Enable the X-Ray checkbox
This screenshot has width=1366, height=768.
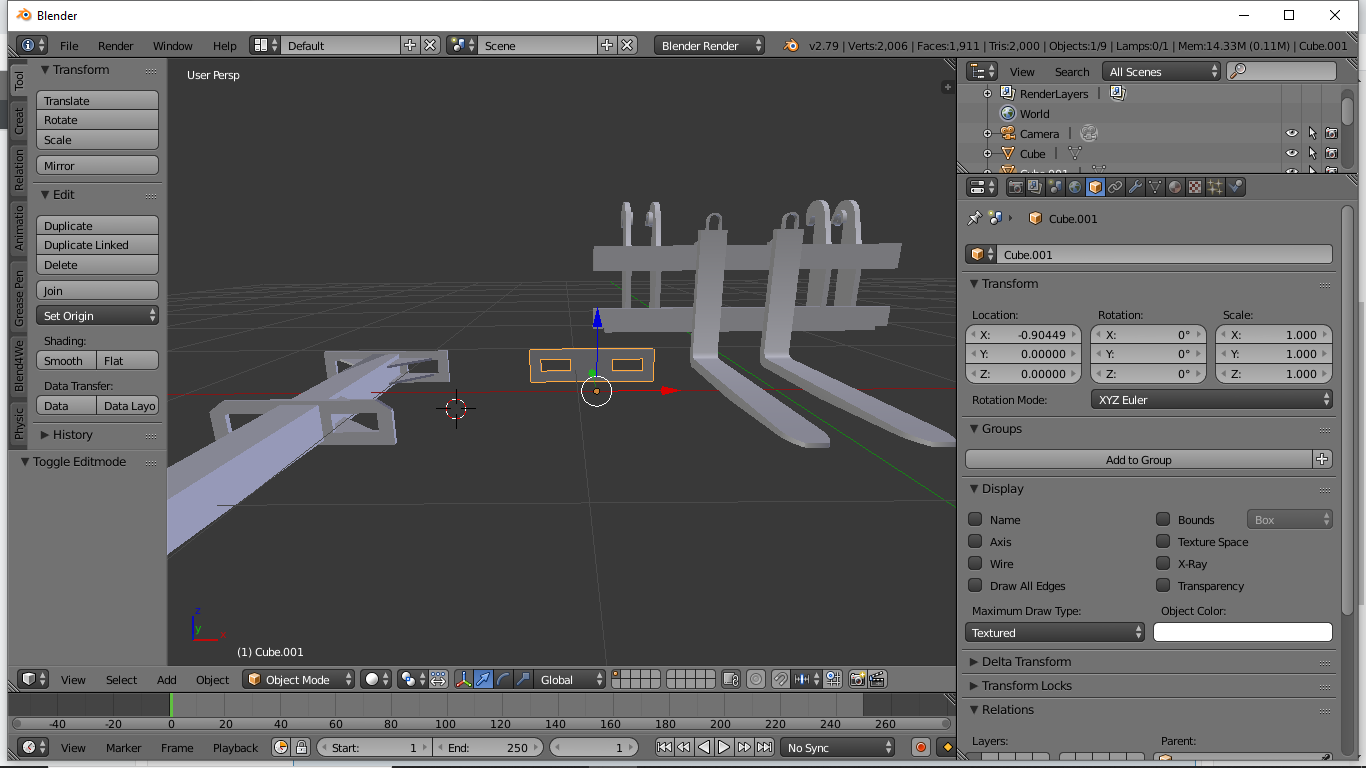tap(1163, 563)
